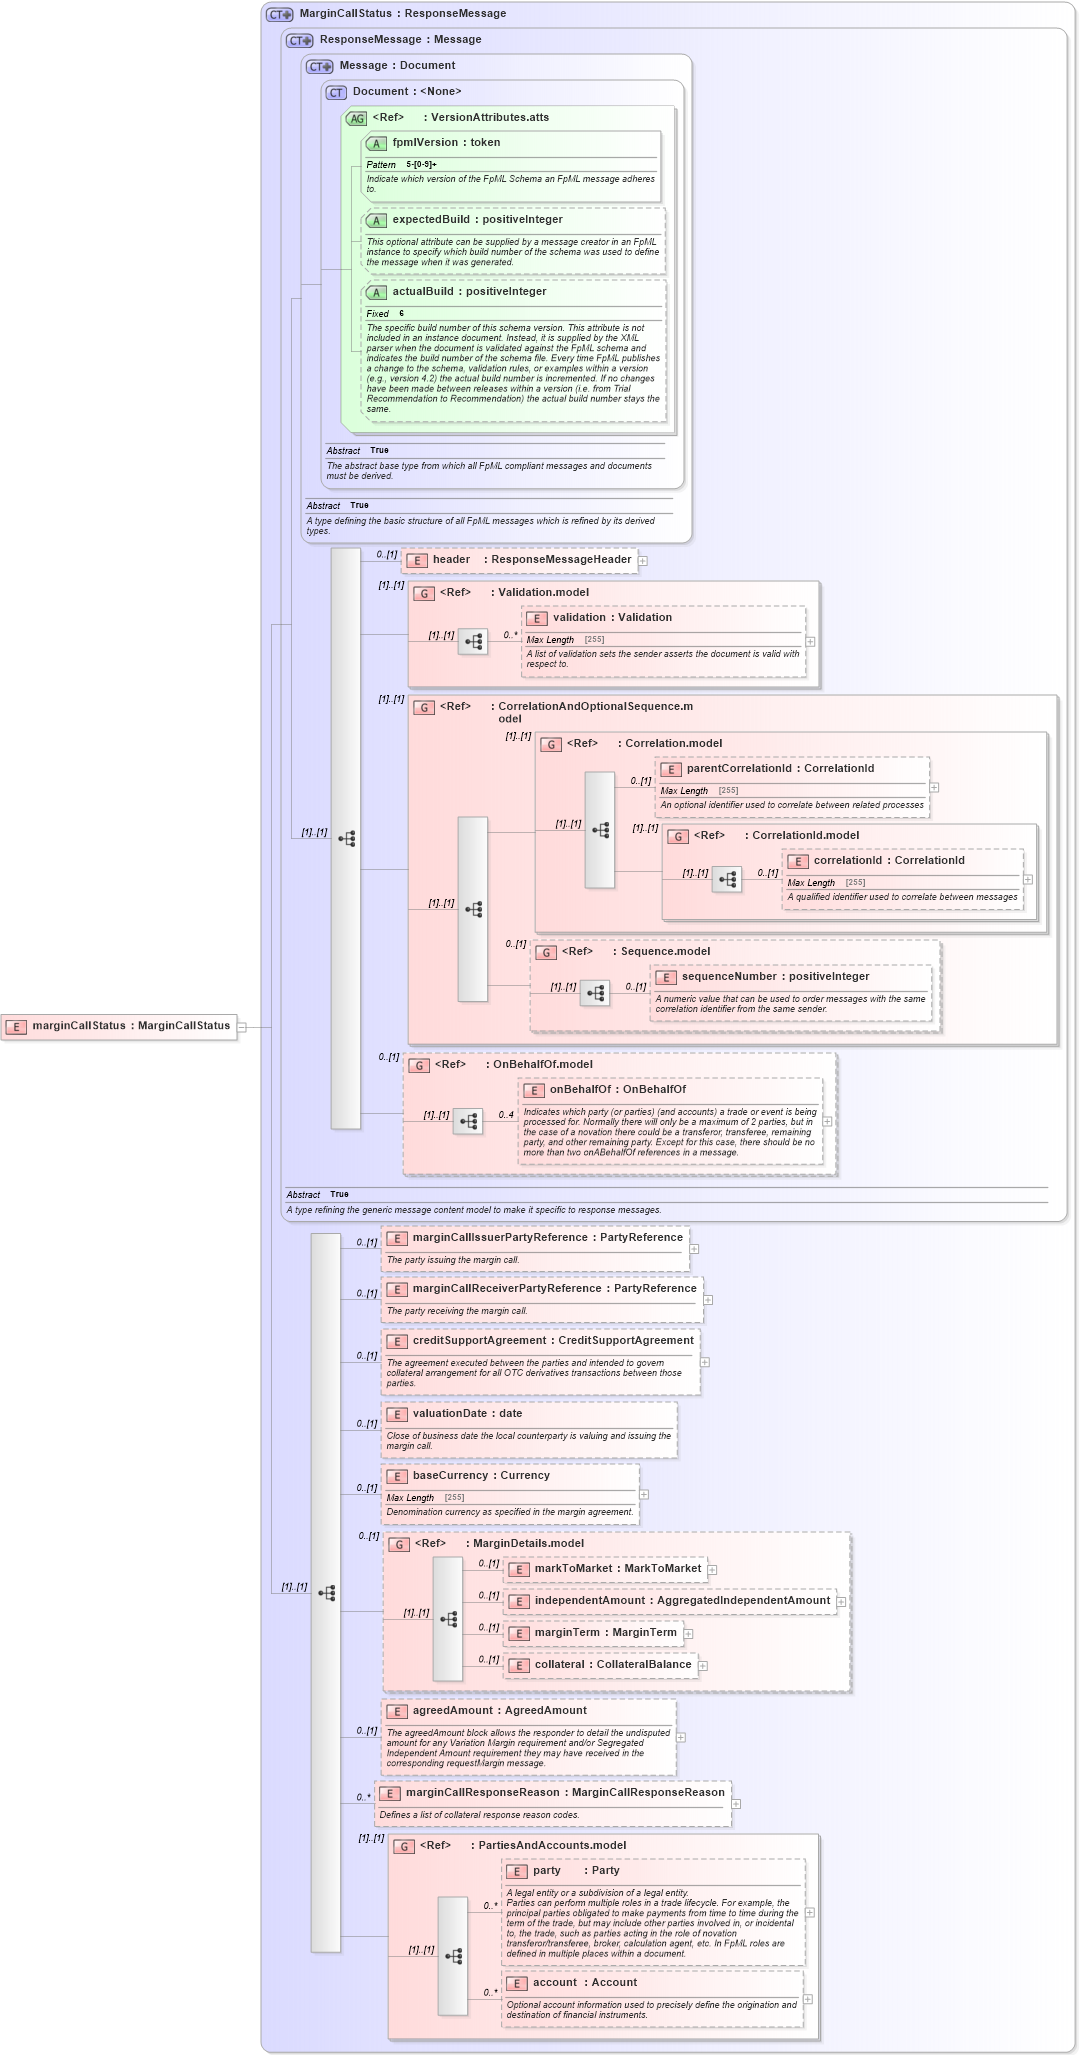The image size is (1080, 2055).
Task: Click the sequence compositor in Sequence.model
Action: 595,993
